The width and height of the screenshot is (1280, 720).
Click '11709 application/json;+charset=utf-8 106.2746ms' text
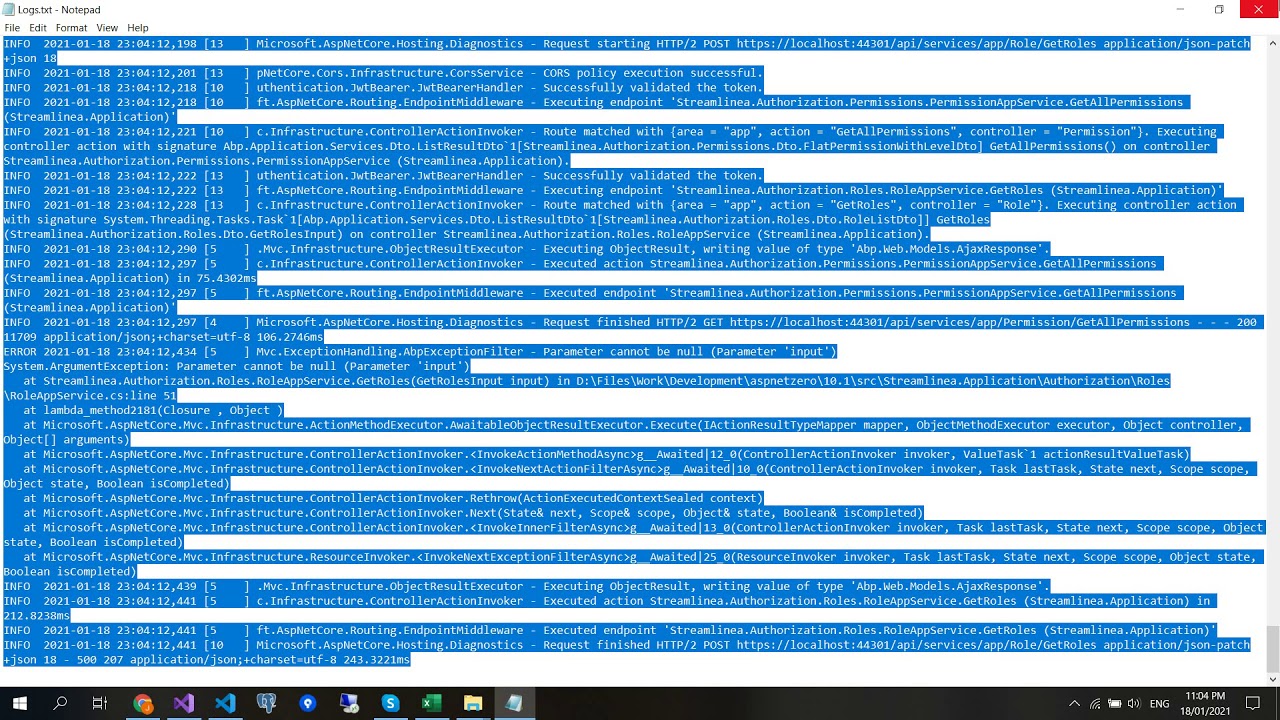(163, 337)
